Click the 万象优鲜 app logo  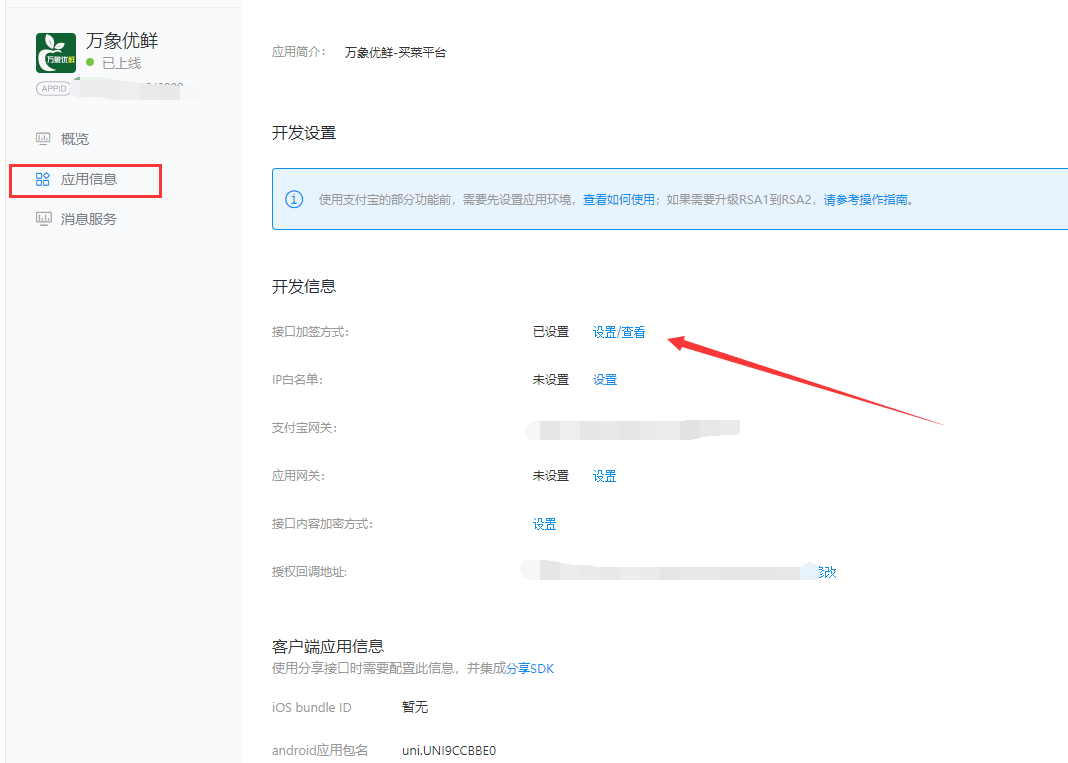pyautogui.click(x=56, y=52)
